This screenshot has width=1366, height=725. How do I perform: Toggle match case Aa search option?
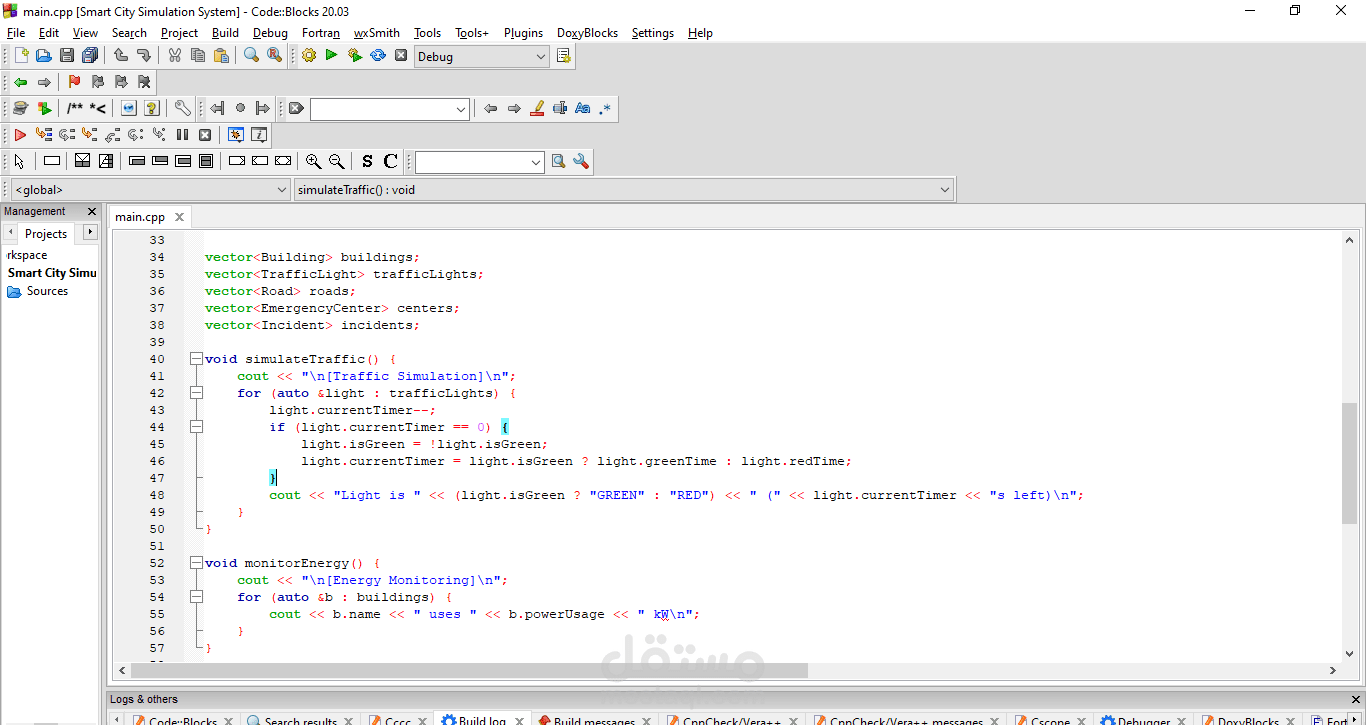(x=583, y=108)
